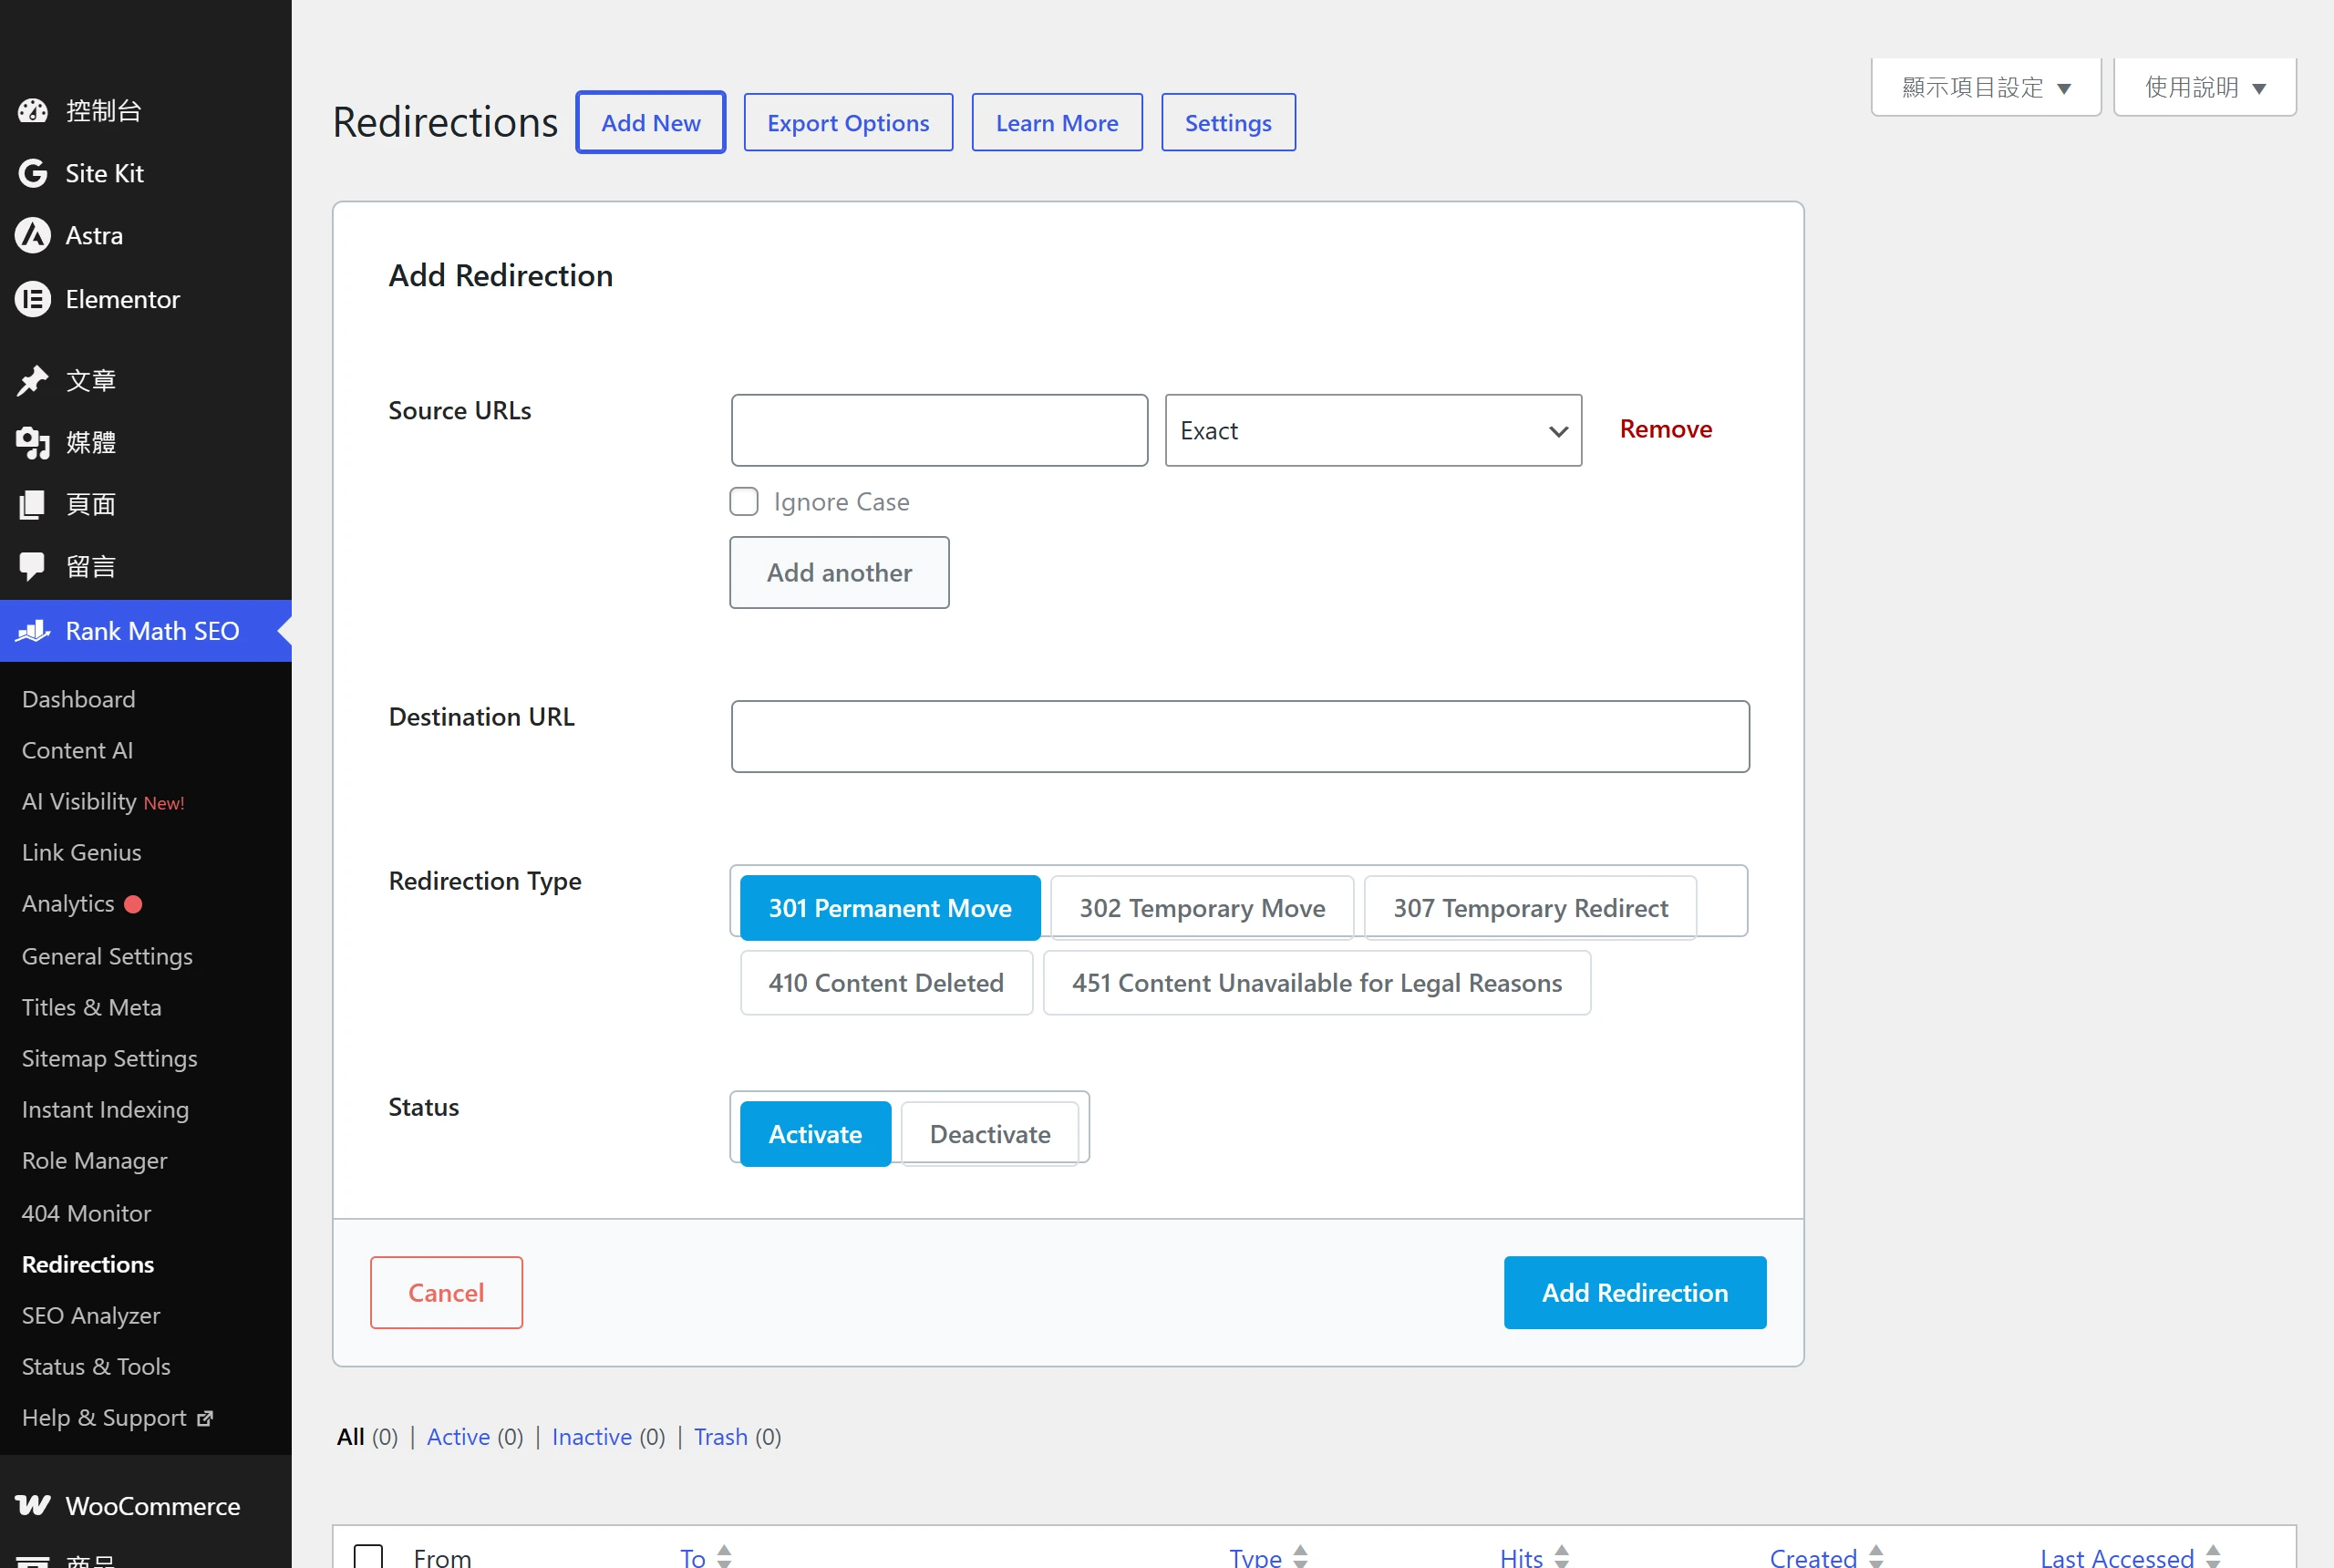The image size is (2334, 1568).
Task: Expand the 顯示項目設定 screen options
Action: coord(1986,87)
